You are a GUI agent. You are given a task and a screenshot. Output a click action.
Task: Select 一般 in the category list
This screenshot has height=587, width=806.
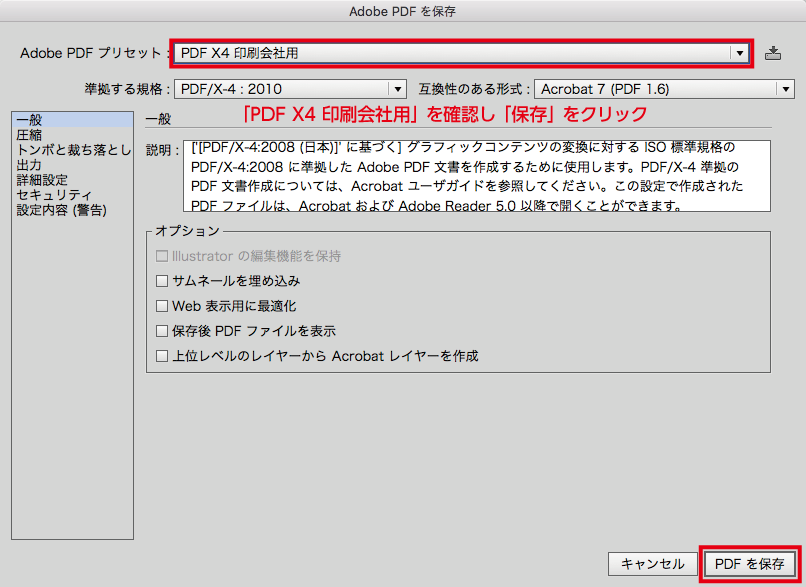tap(30, 120)
